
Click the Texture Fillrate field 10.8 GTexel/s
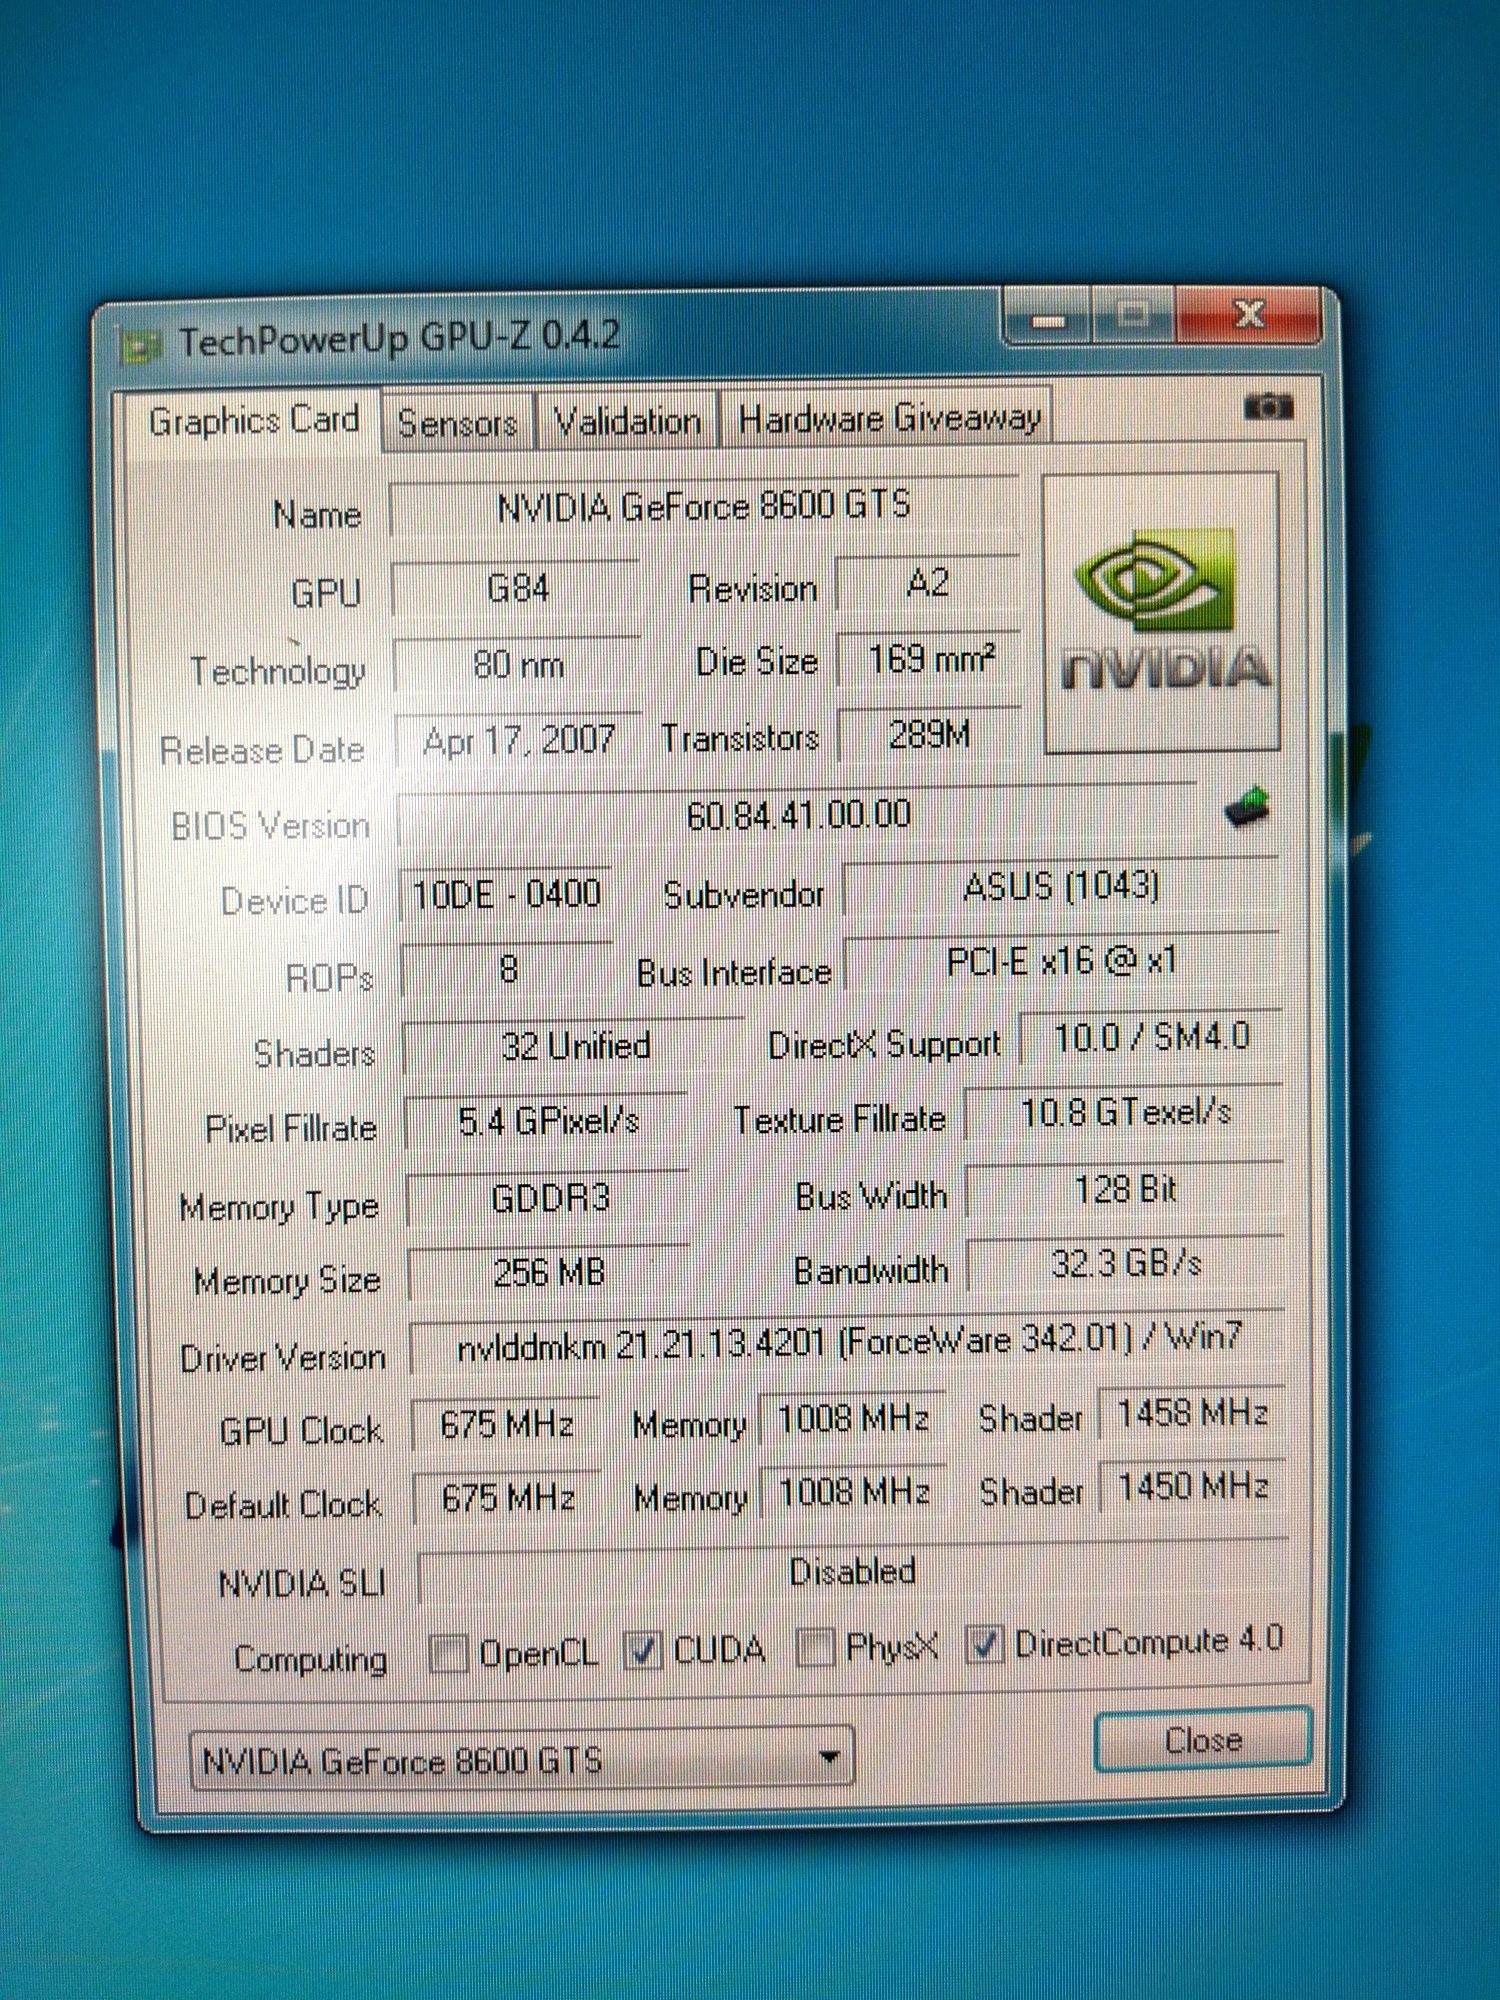point(1125,1113)
